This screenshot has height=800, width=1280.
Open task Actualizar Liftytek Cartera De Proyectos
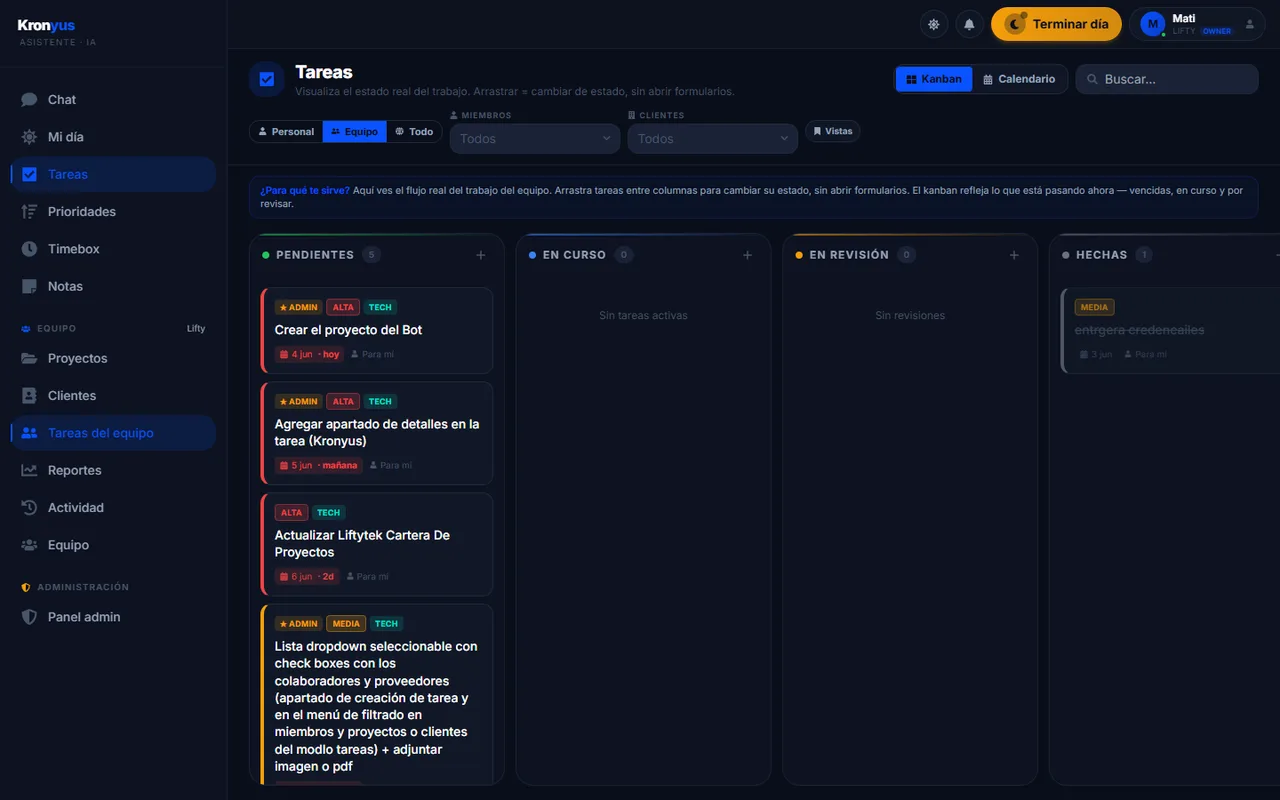click(x=377, y=544)
